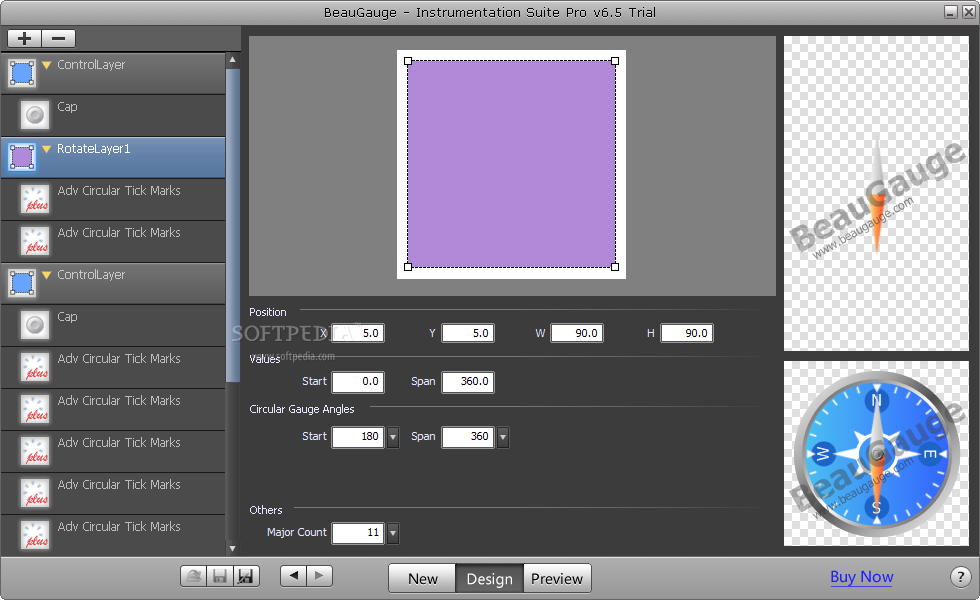Image resolution: width=980 pixels, height=600 pixels.
Task: Click the Circular Gauge Angles Start field
Action: (x=358, y=436)
